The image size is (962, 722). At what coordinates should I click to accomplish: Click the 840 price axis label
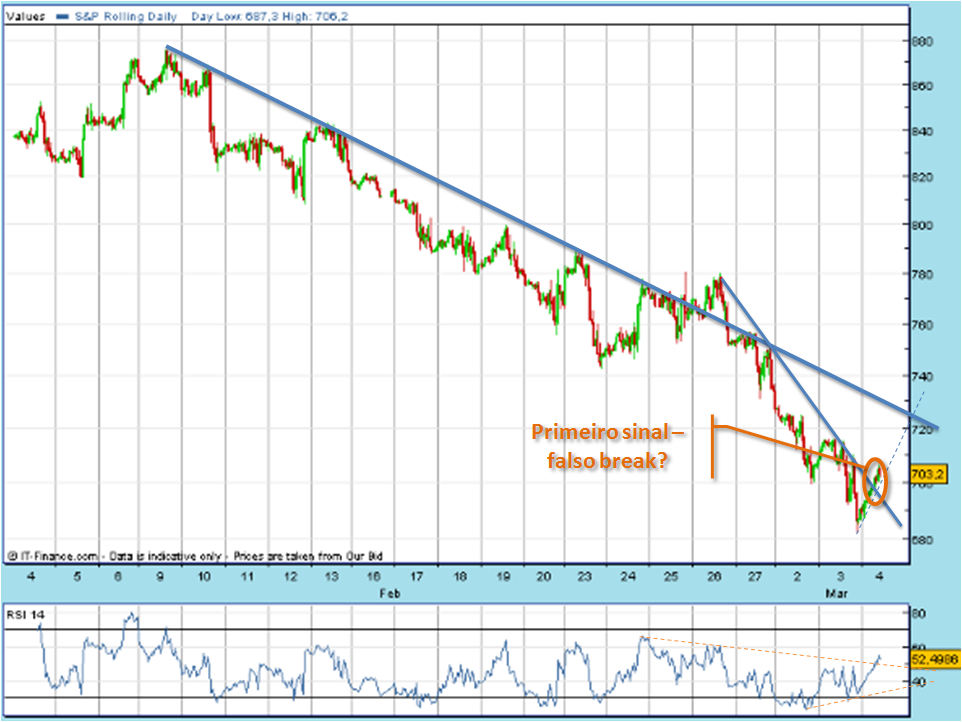[922, 131]
